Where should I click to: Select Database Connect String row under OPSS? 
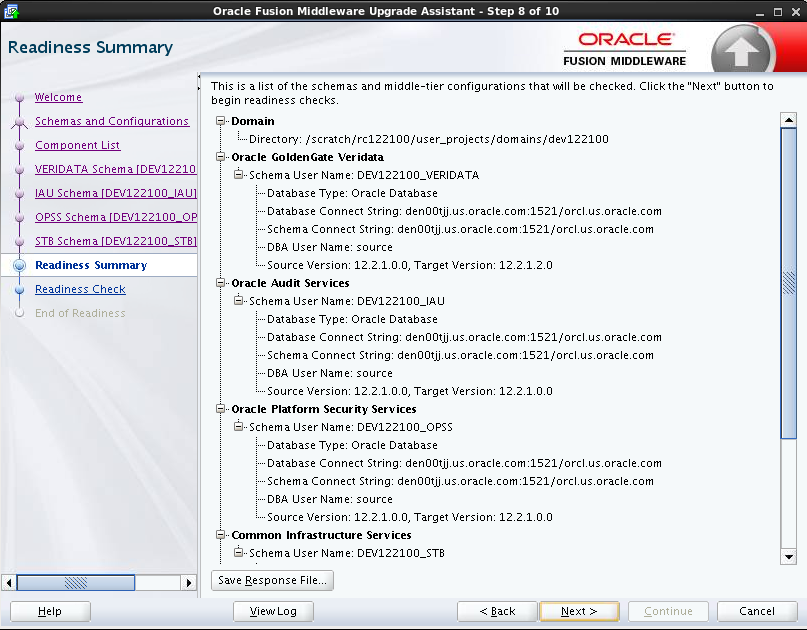(464, 463)
